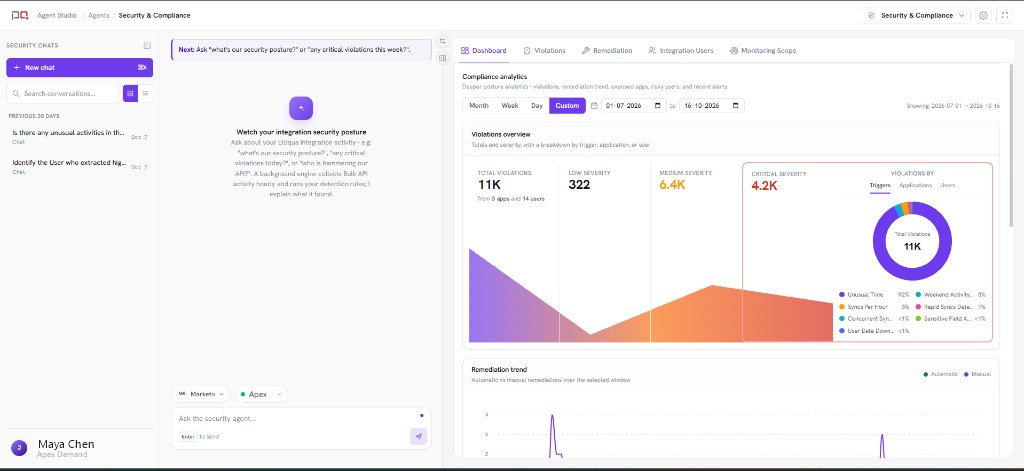The image size is (1024, 471).
Task: Click the donut chart Total Violations
Action: [x=912, y=240]
